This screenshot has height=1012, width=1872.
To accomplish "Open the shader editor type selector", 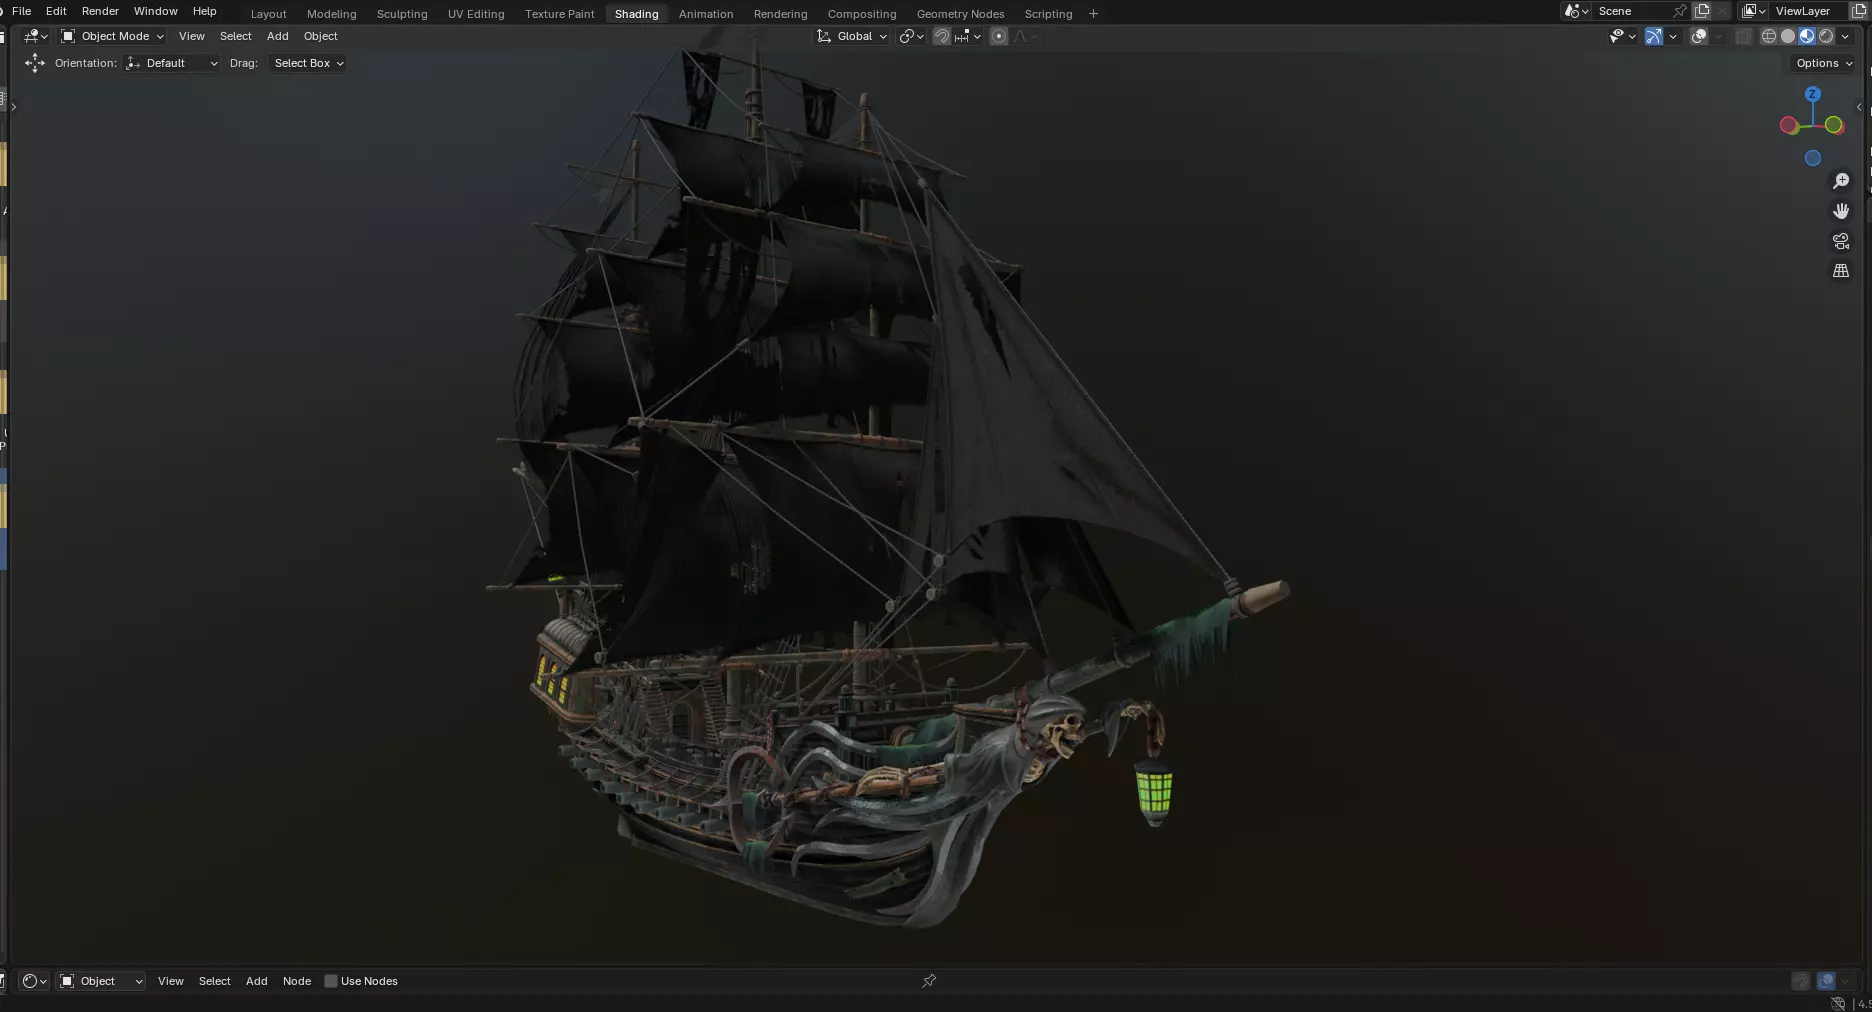I will [x=35, y=981].
